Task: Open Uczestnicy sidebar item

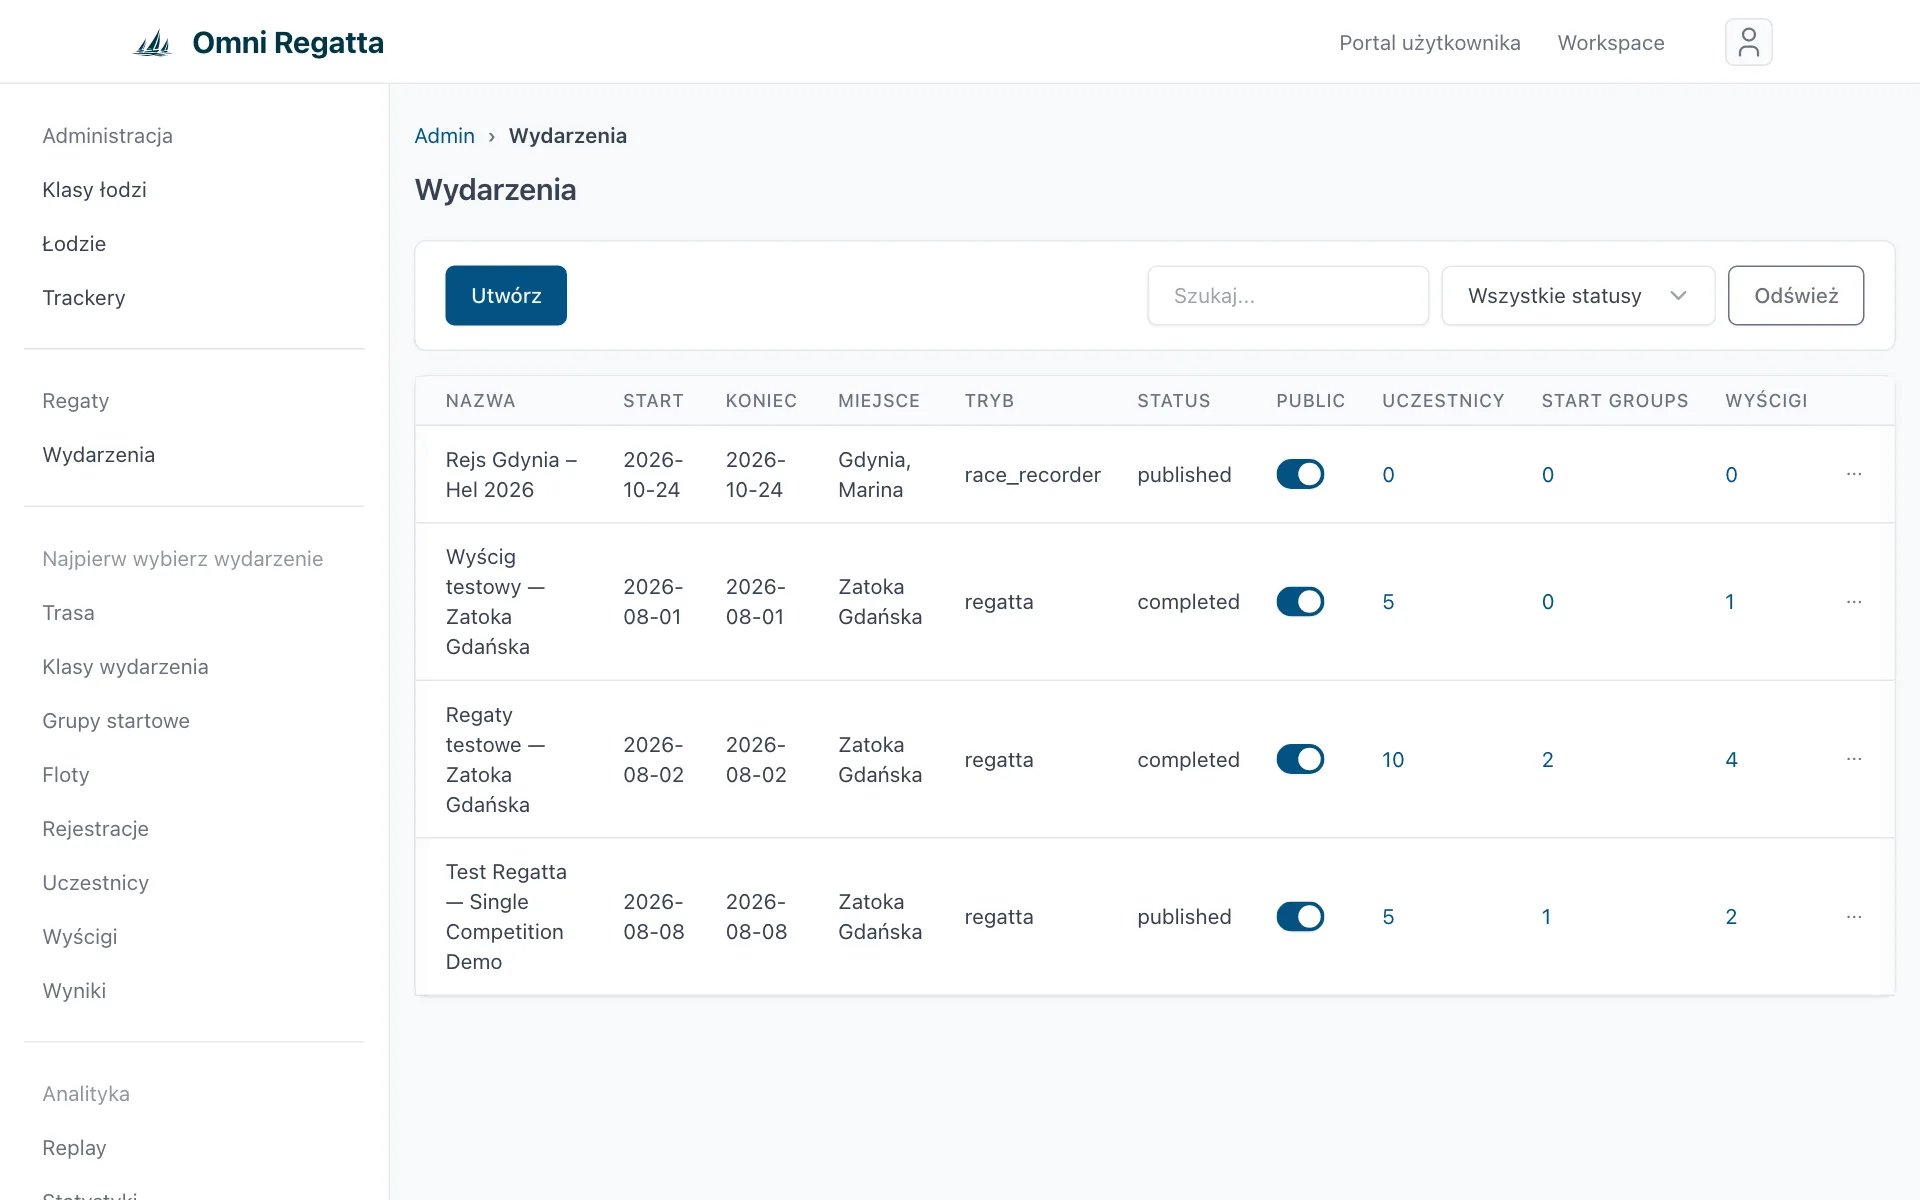Action: pos(95,883)
